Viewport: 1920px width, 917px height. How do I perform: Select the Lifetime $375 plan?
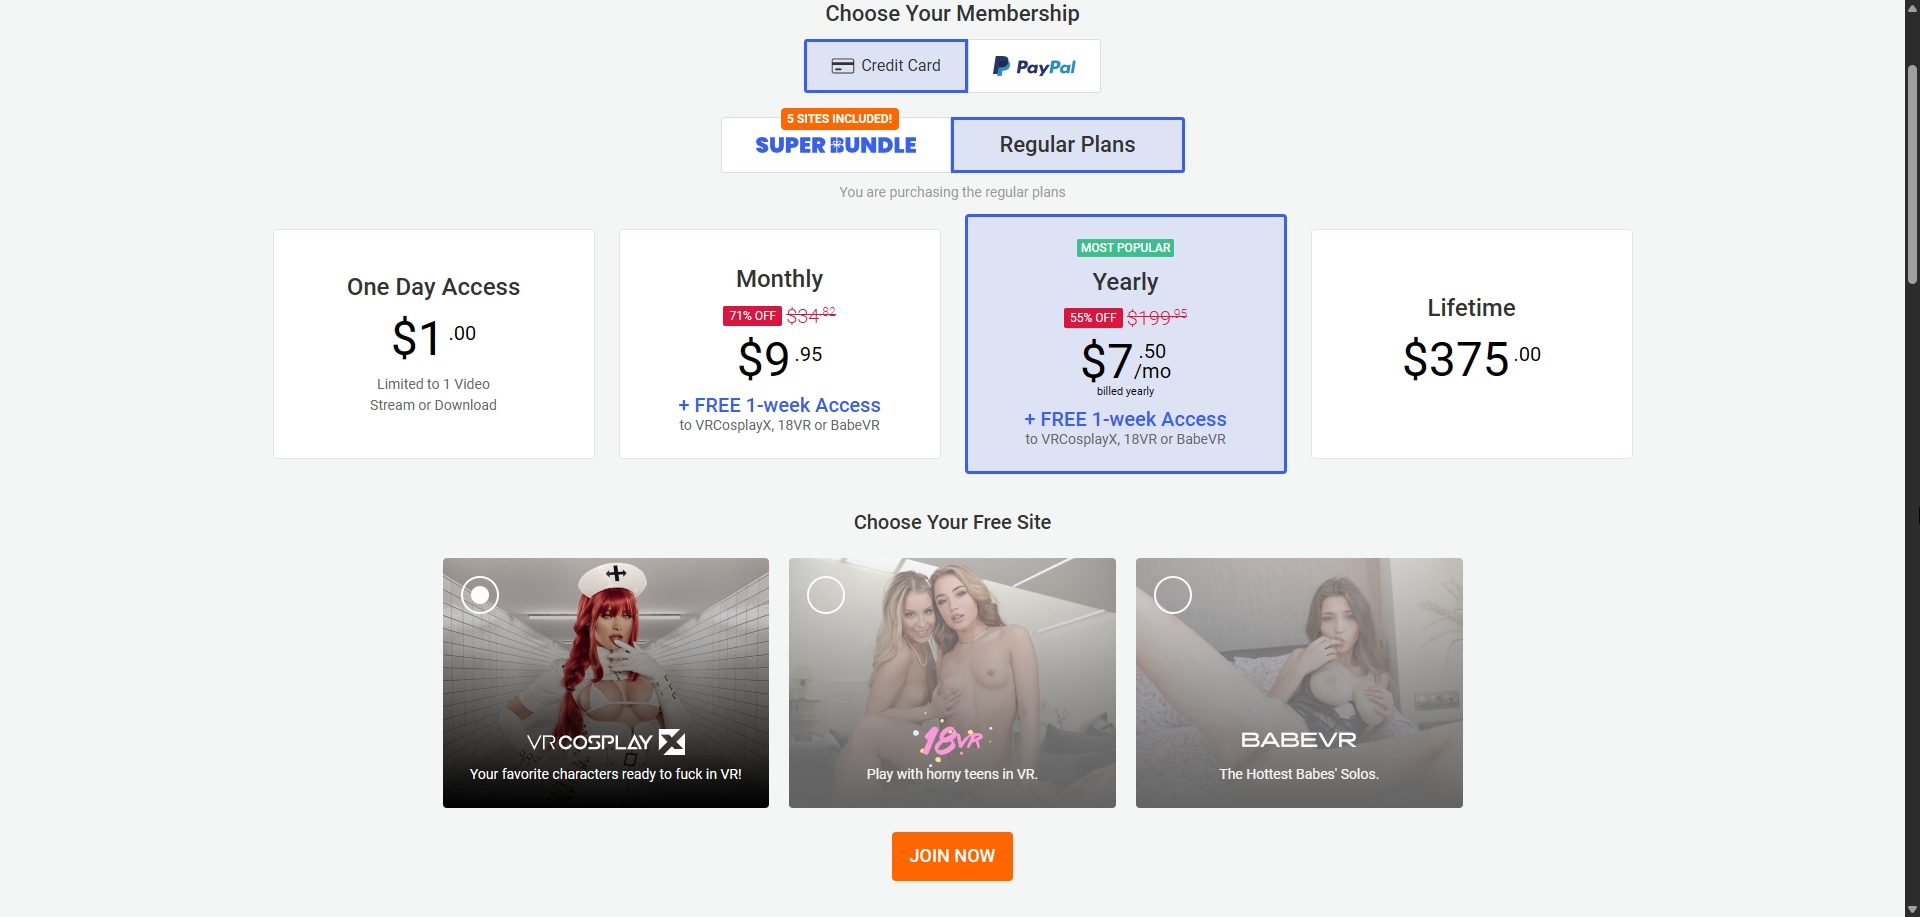click(1470, 344)
